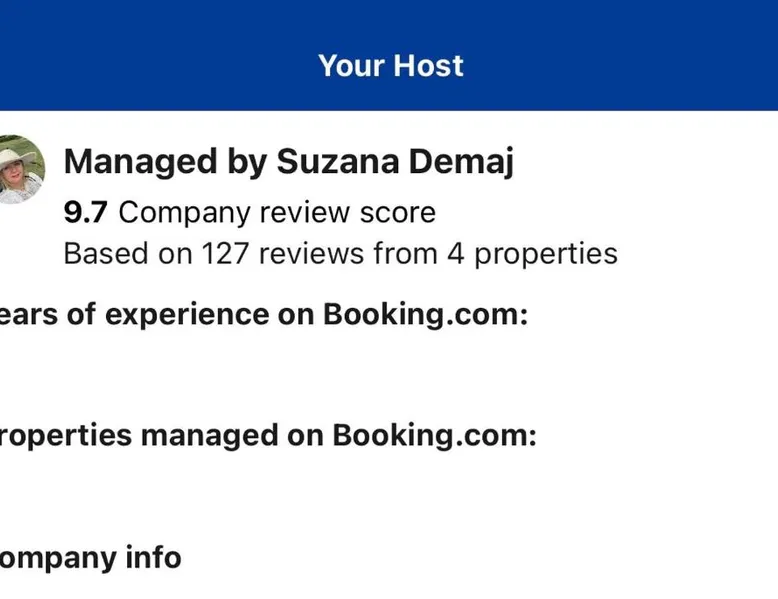Image resolution: width=778 pixels, height=599 pixels.
Task: Click the 9.7 review score number
Action: click(86, 213)
